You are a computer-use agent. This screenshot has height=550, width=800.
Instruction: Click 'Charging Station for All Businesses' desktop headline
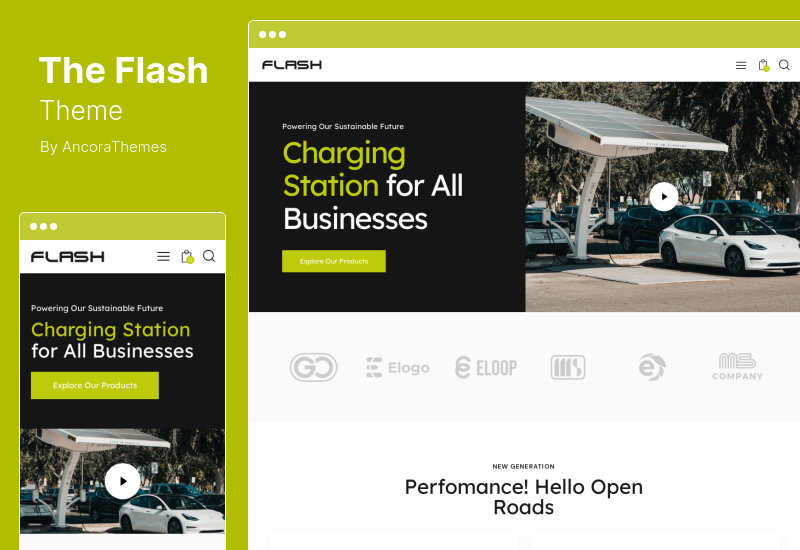click(x=373, y=186)
